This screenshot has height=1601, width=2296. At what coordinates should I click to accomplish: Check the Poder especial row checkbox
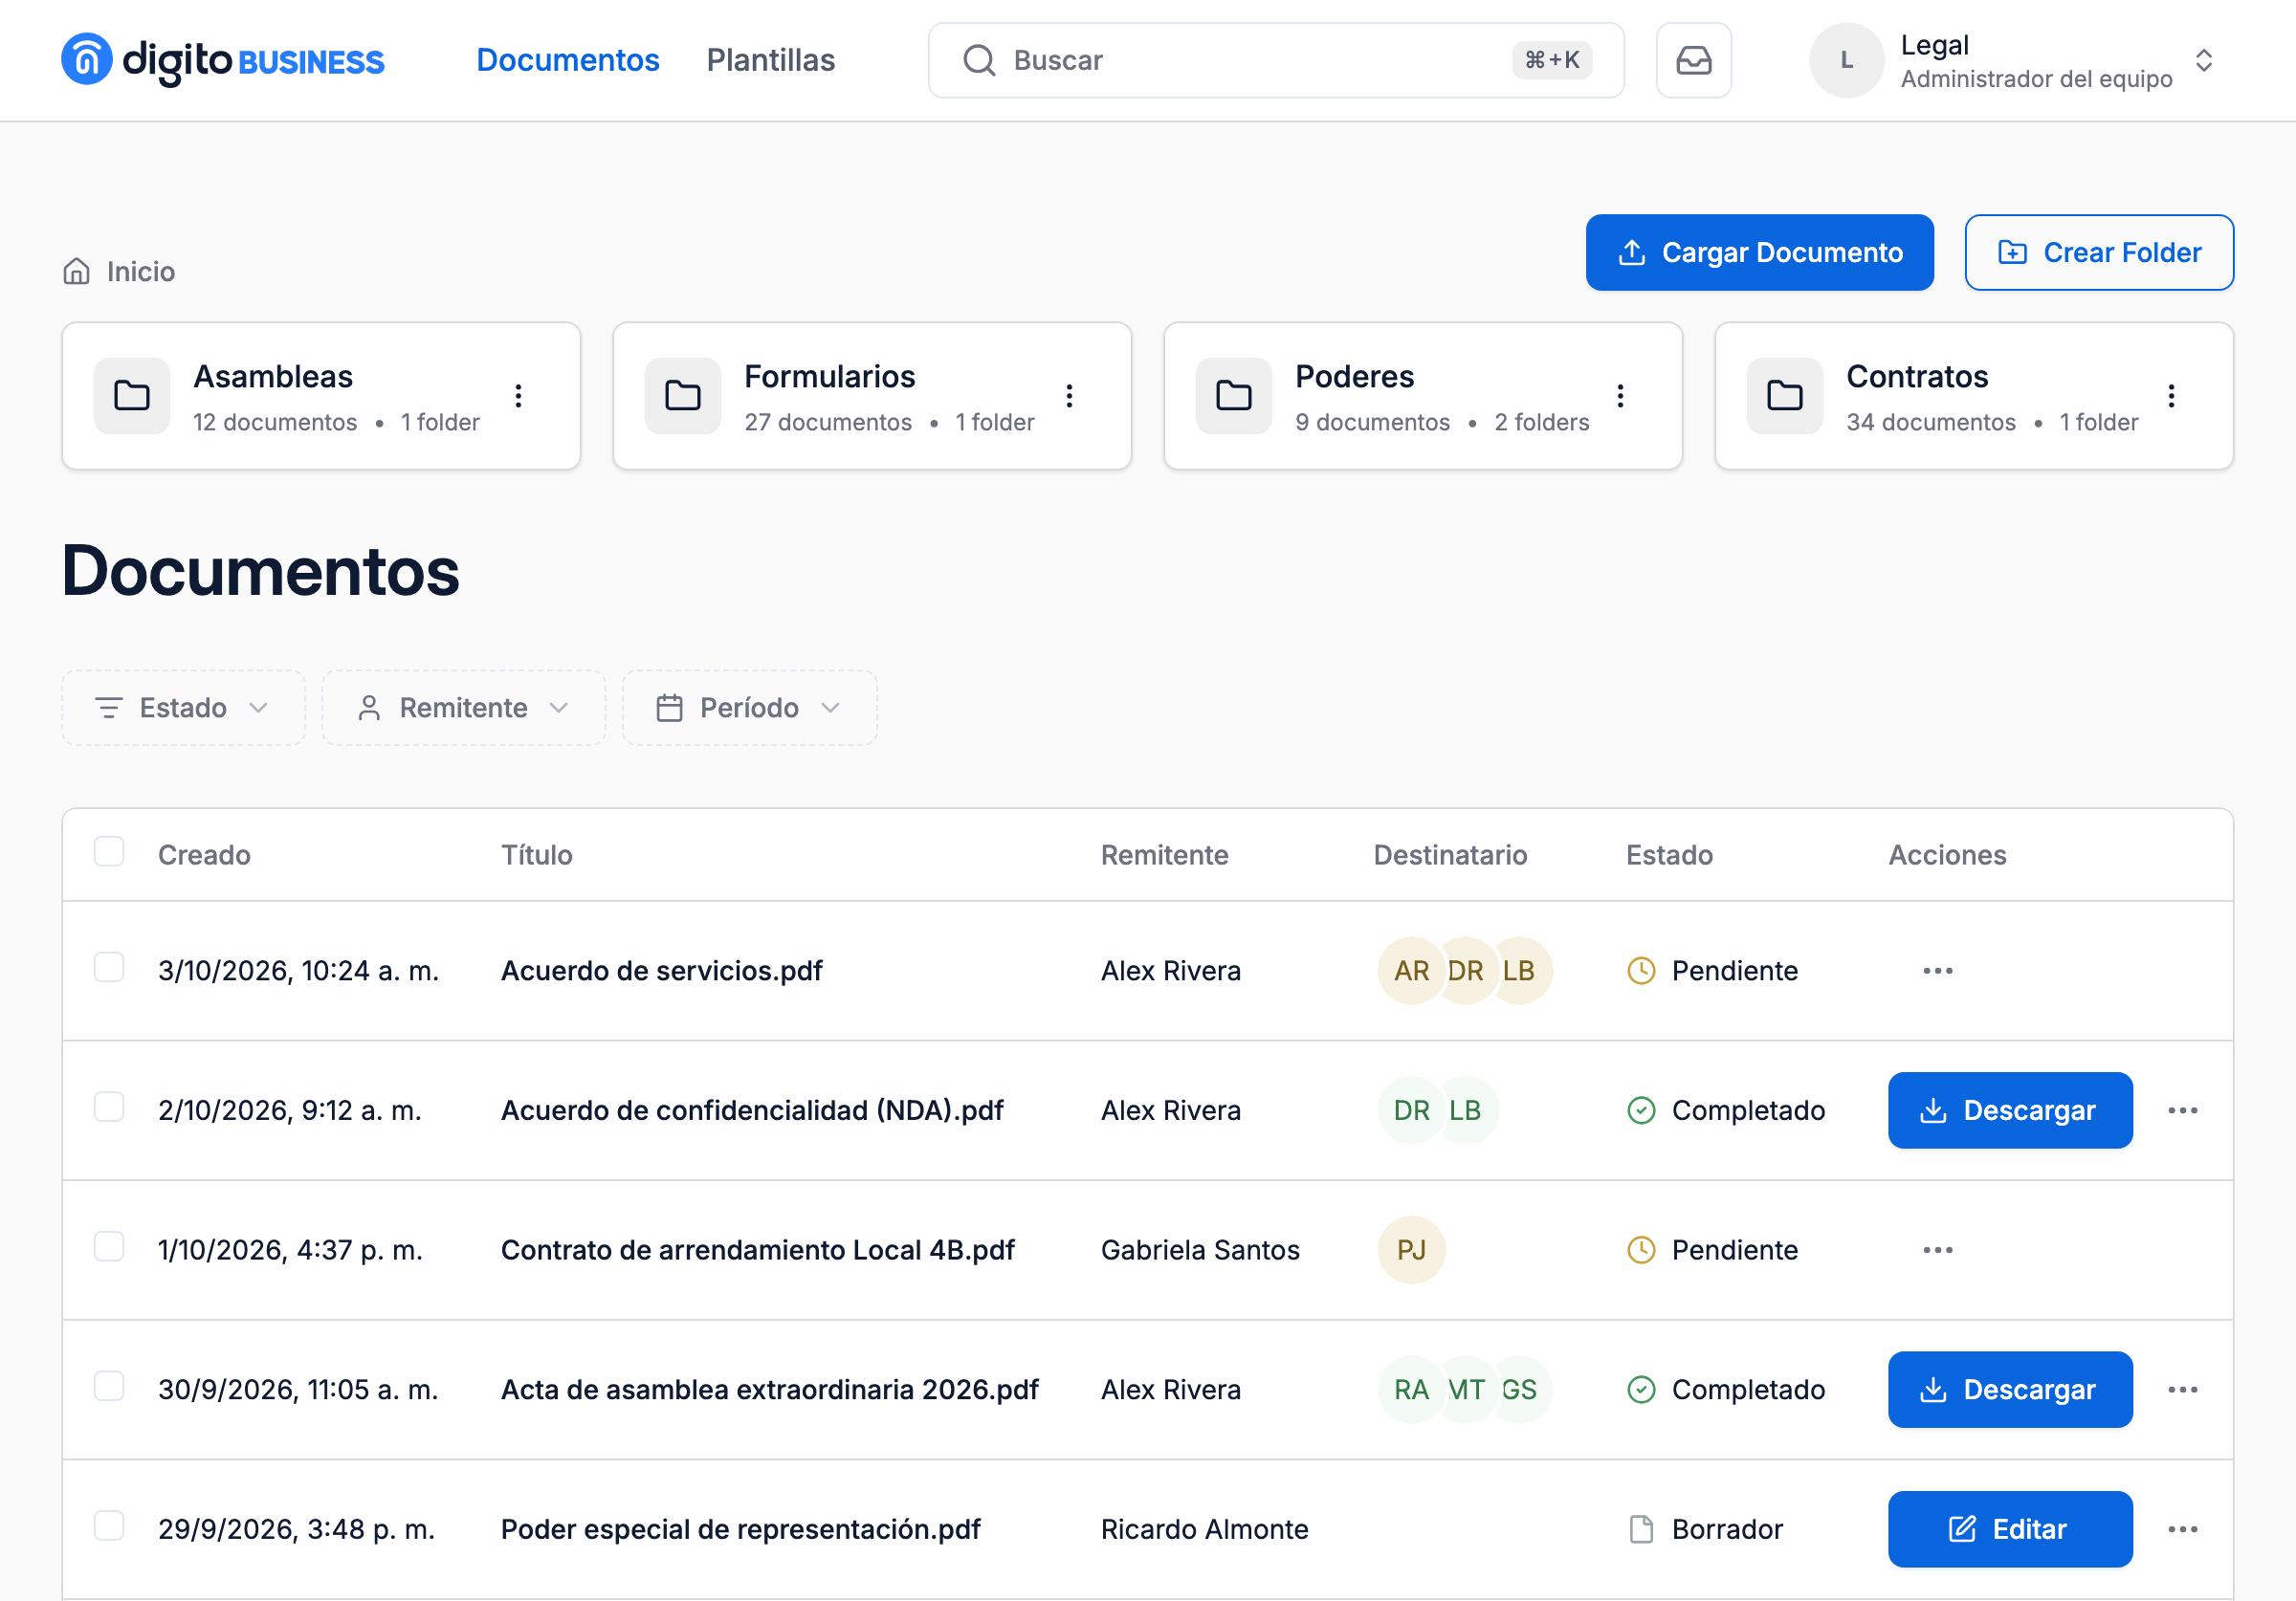coord(109,1526)
